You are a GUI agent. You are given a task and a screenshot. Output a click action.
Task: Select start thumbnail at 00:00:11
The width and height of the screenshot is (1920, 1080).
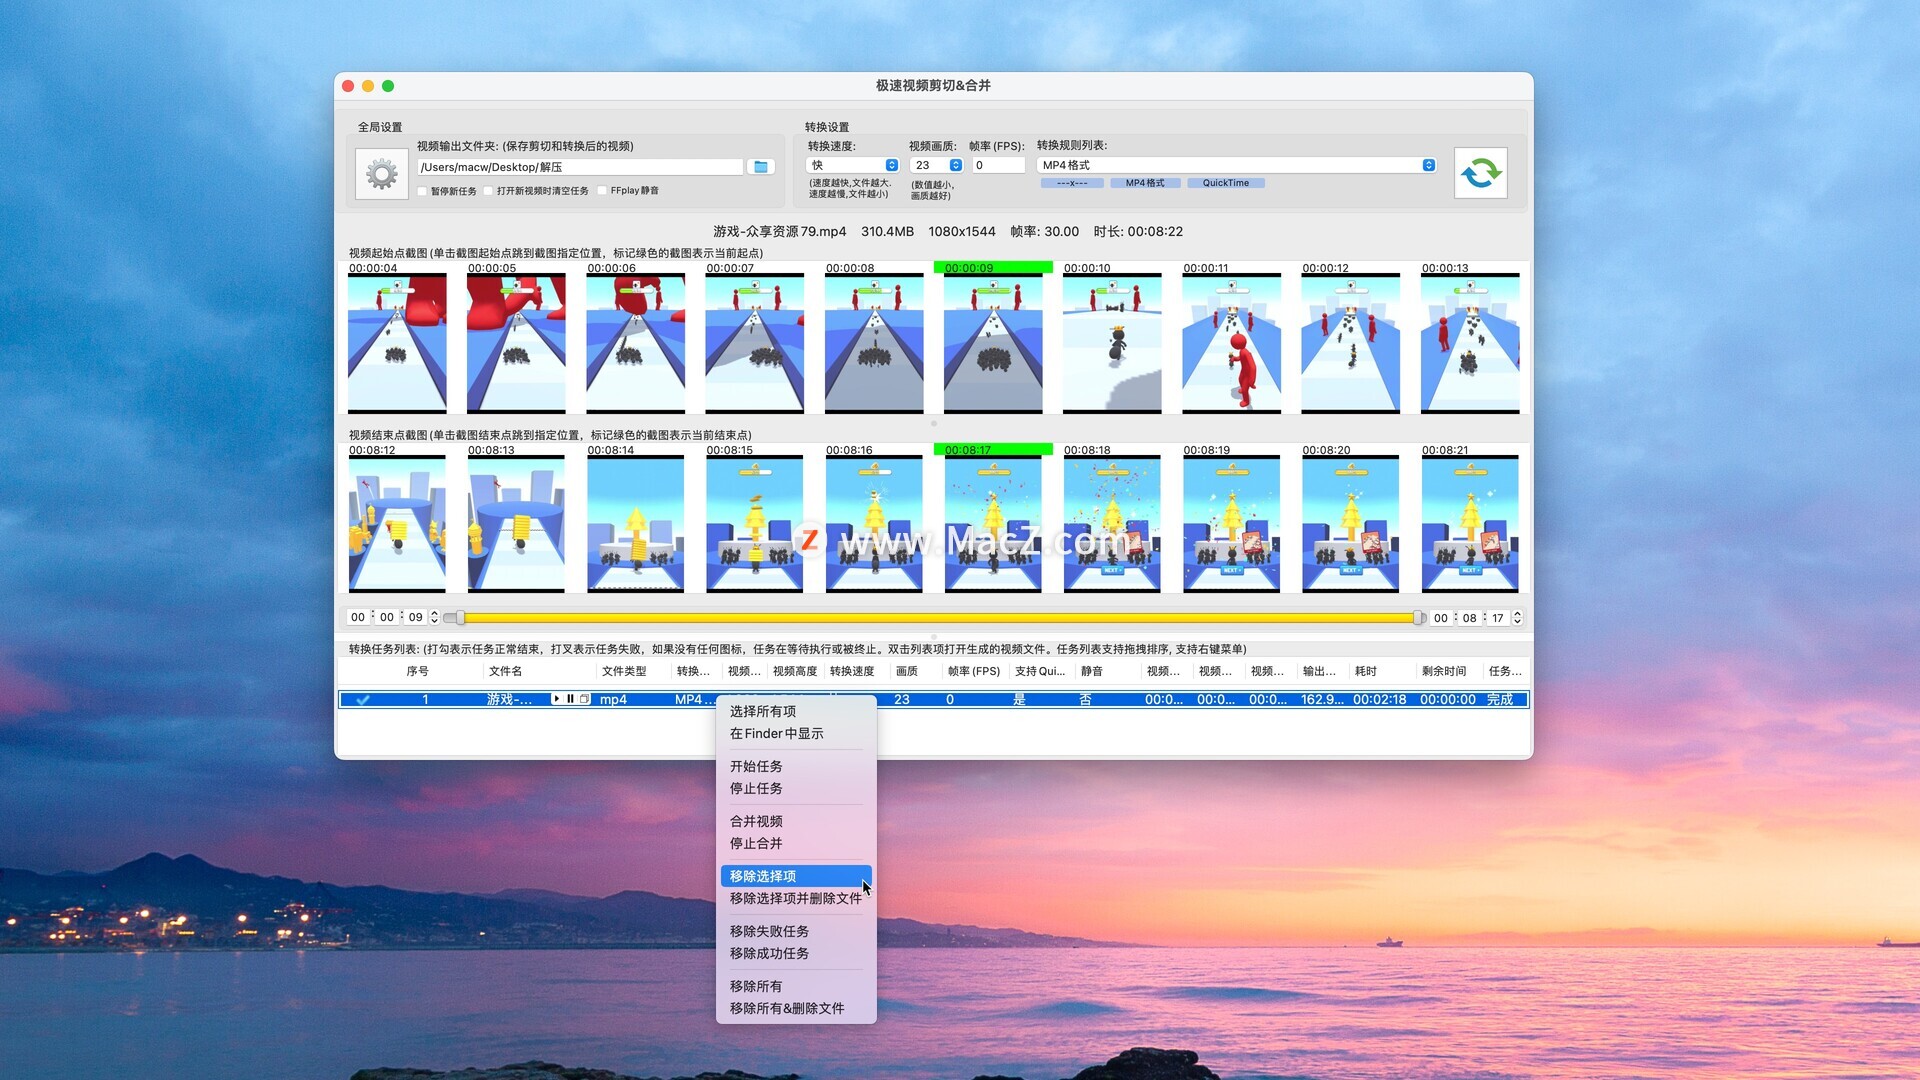(1231, 343)
